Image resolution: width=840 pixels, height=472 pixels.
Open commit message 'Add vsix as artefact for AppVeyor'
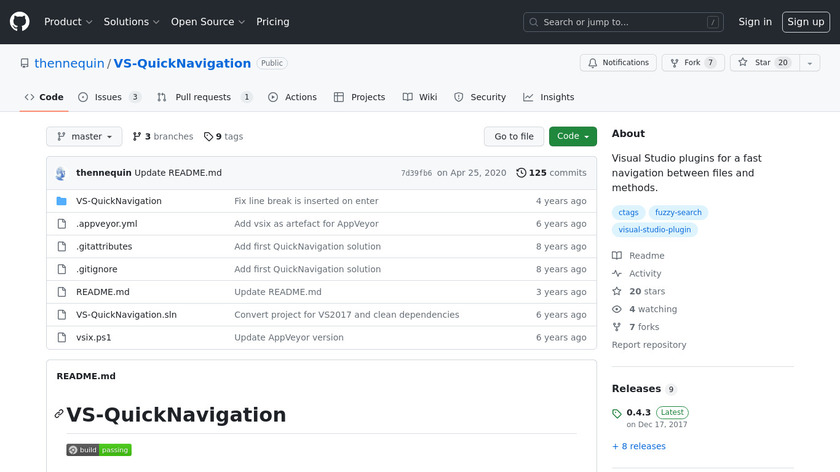[306, 223]
